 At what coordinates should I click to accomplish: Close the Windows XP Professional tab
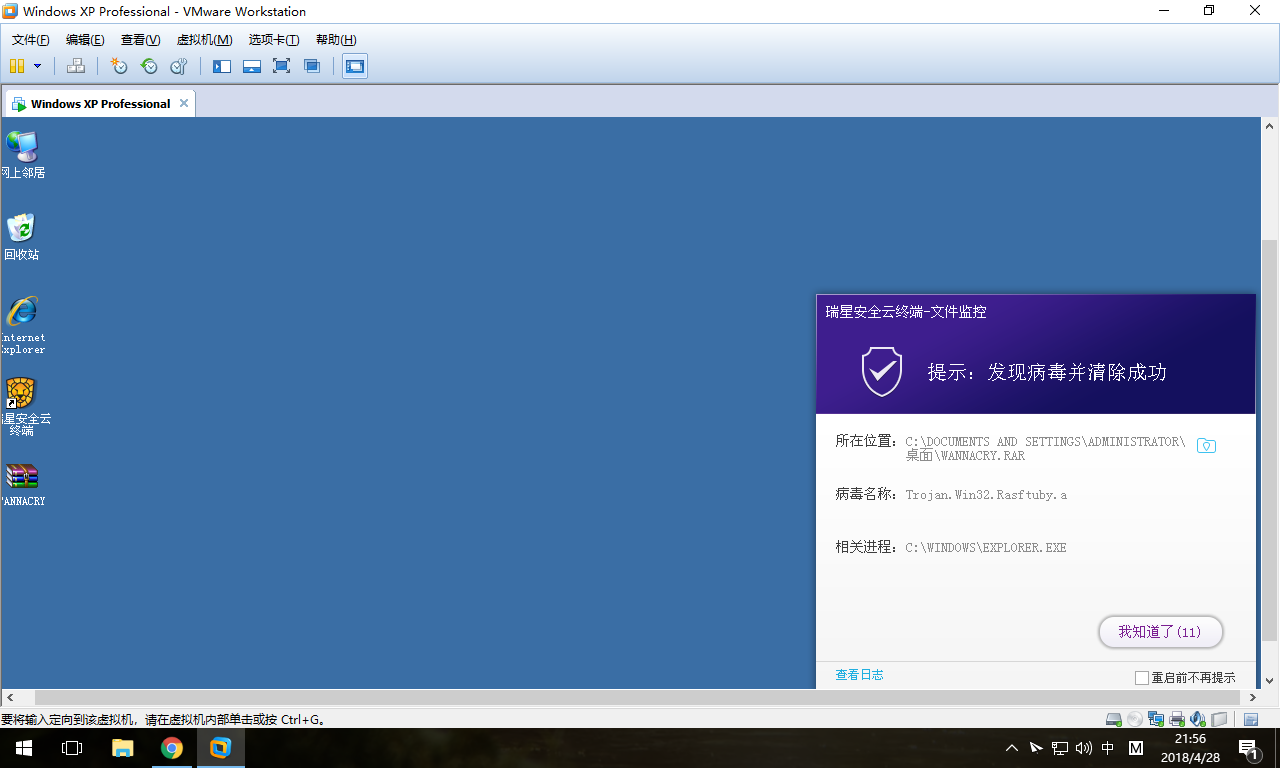coord(183,104)
